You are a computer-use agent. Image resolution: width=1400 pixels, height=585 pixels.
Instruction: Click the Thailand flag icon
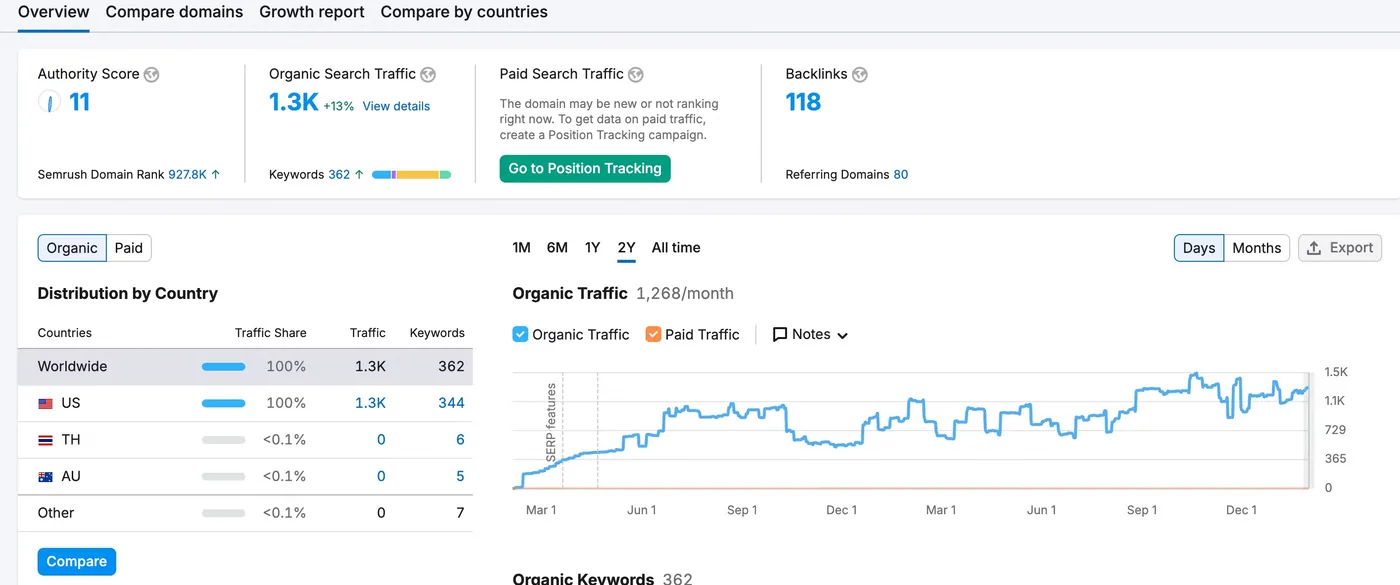point(45,440)
